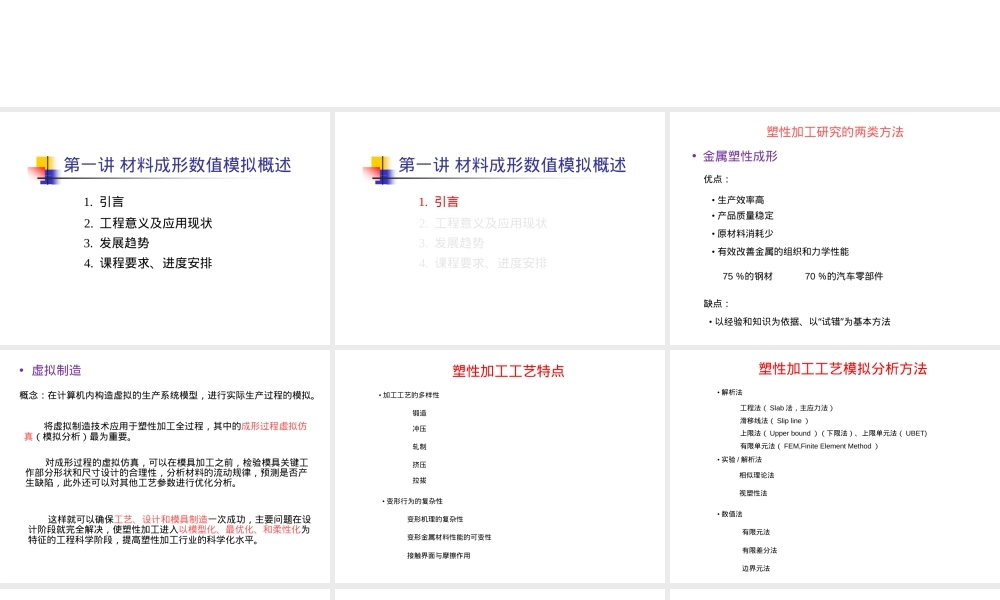The height and width of the screenshot is (600, 1000).
Task: Click the bullet 加工工艺的多样性
Action: click(x=411, y=395)
